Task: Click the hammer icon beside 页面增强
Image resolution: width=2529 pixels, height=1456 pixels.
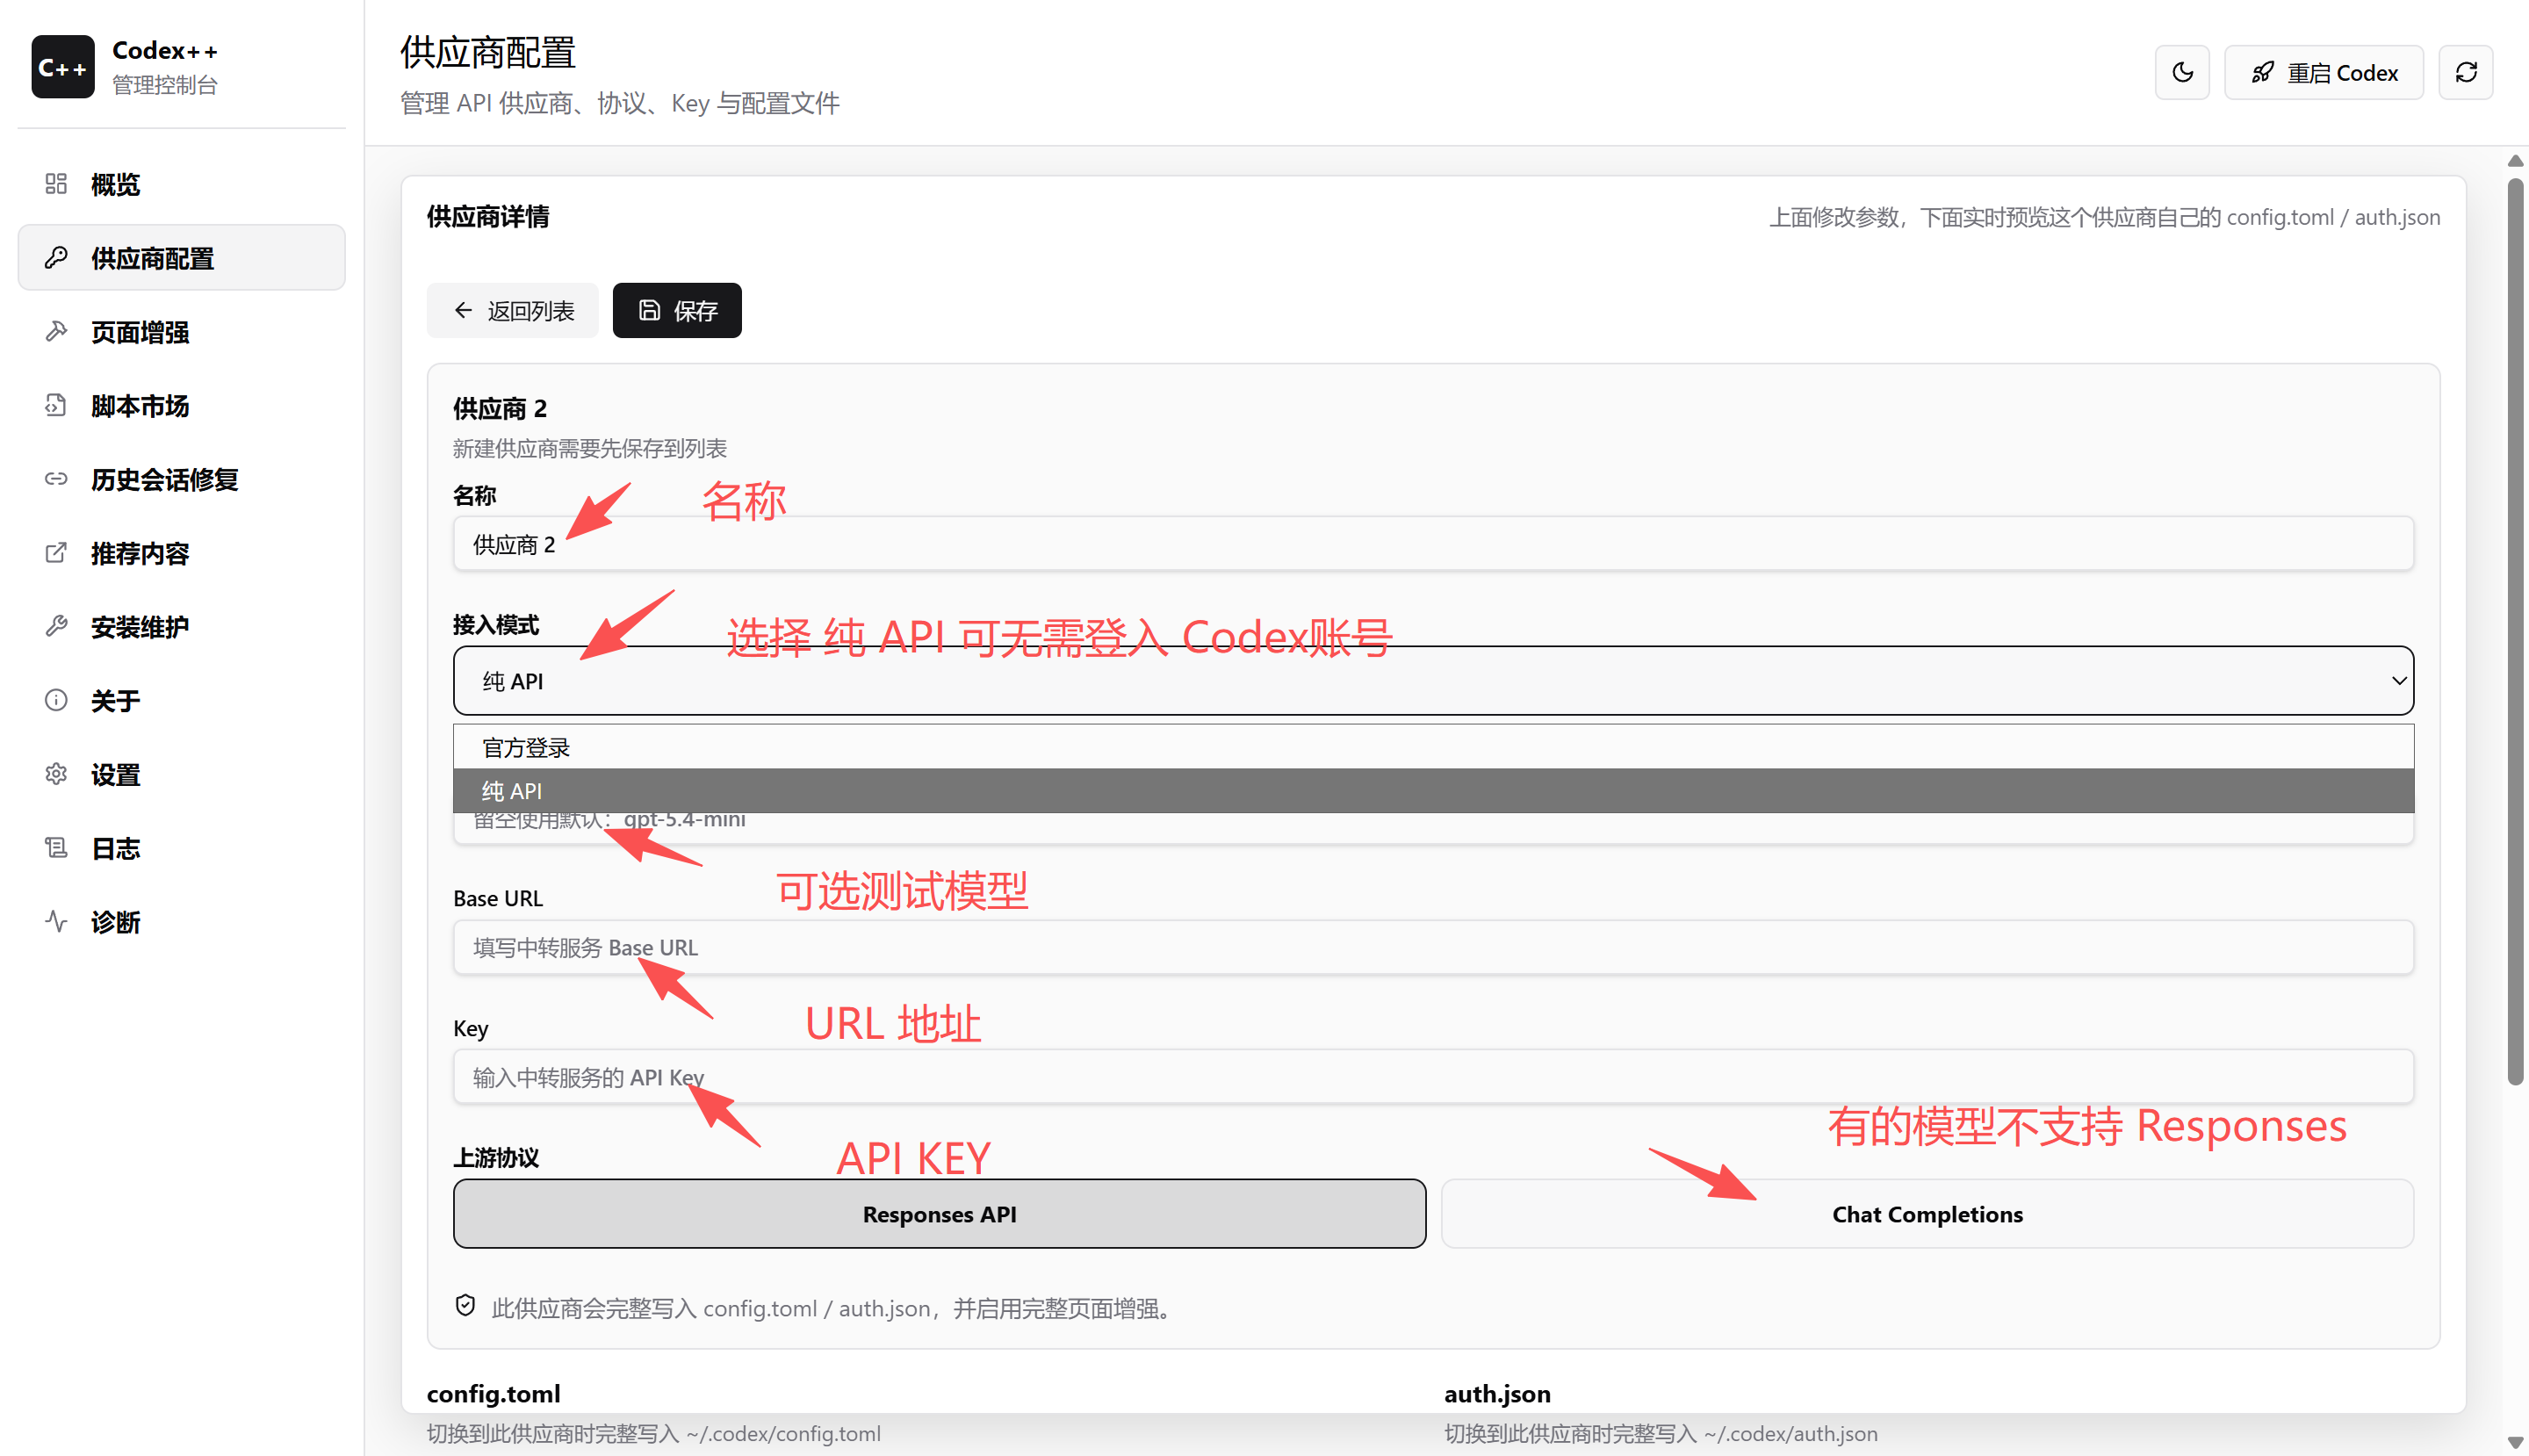Action: (56, 331)
